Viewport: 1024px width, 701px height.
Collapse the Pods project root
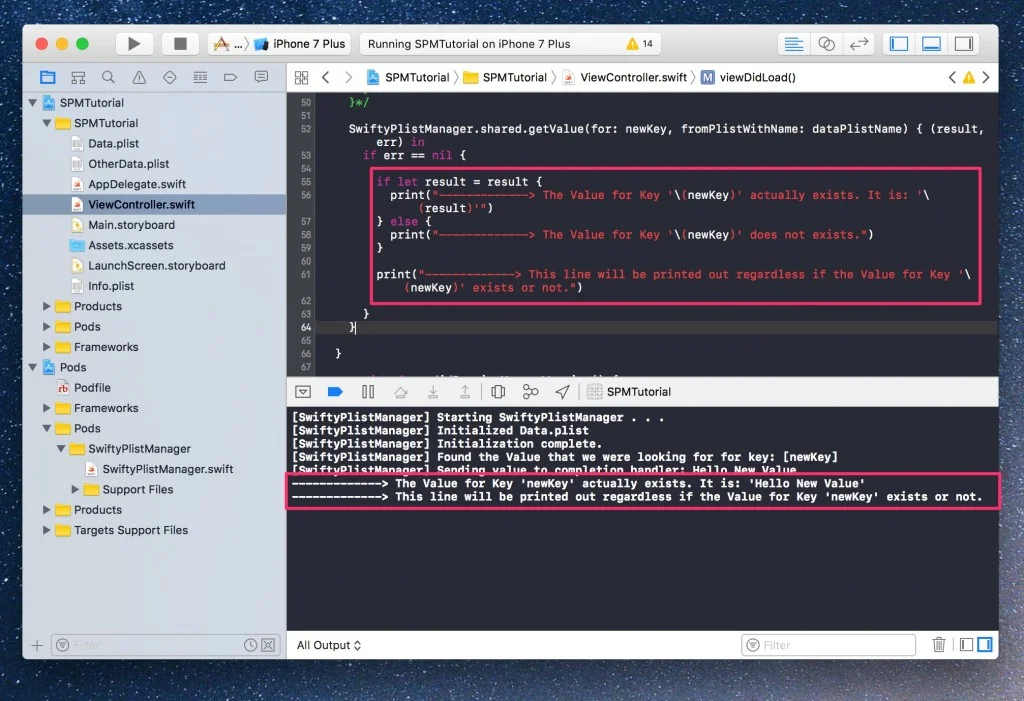point(33,367)
